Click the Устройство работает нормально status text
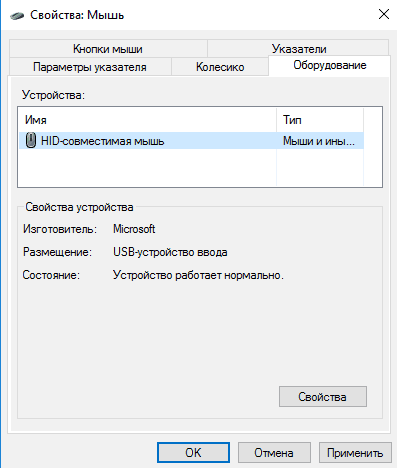 click(x=198, y=275)
